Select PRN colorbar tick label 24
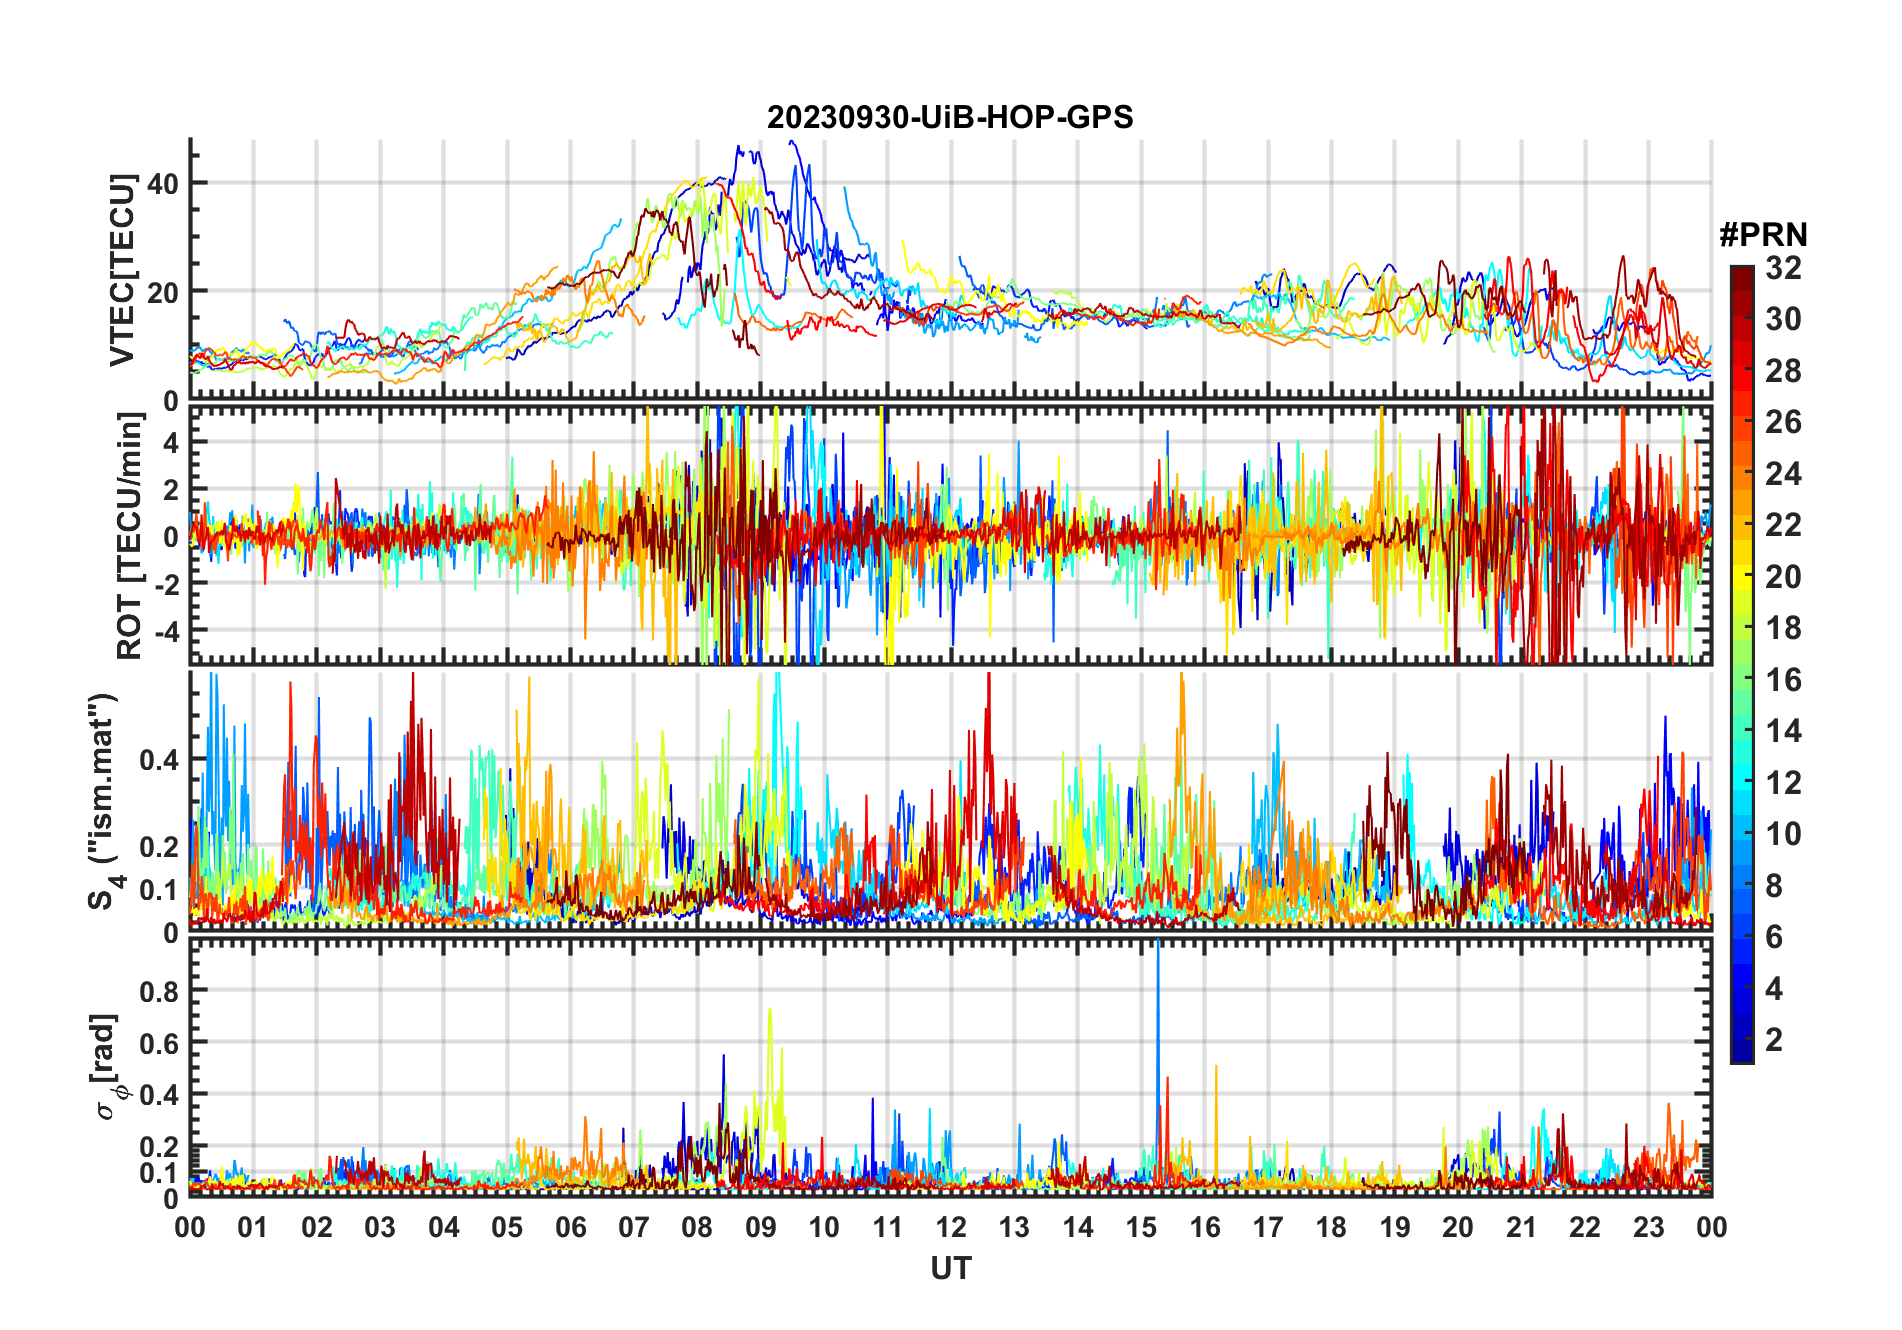Image resolution: width=1902 pixels, height=1330 pixels. tap(1783, 474)
